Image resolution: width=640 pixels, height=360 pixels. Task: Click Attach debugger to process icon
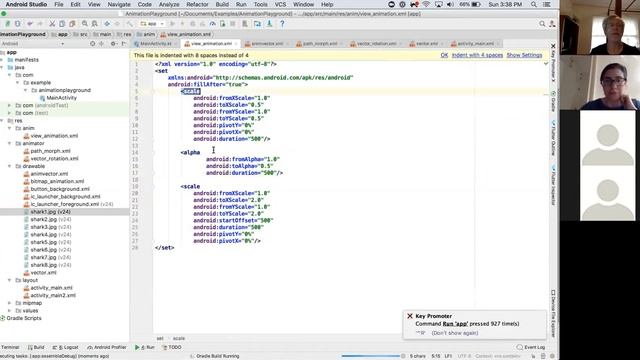[x=222, y=24]
